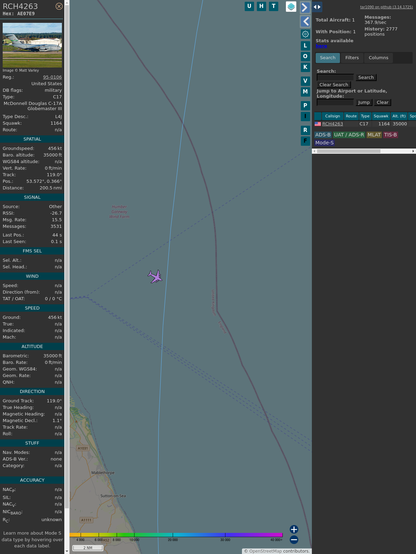Viewport: 416px width, 554px height.
Task: Toggle the T track button
Action: pos(274,6)
